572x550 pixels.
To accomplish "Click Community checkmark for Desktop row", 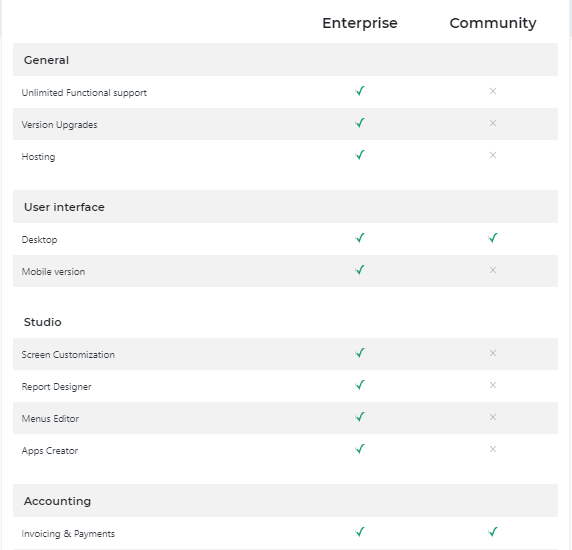I will (x=492, y=238).
